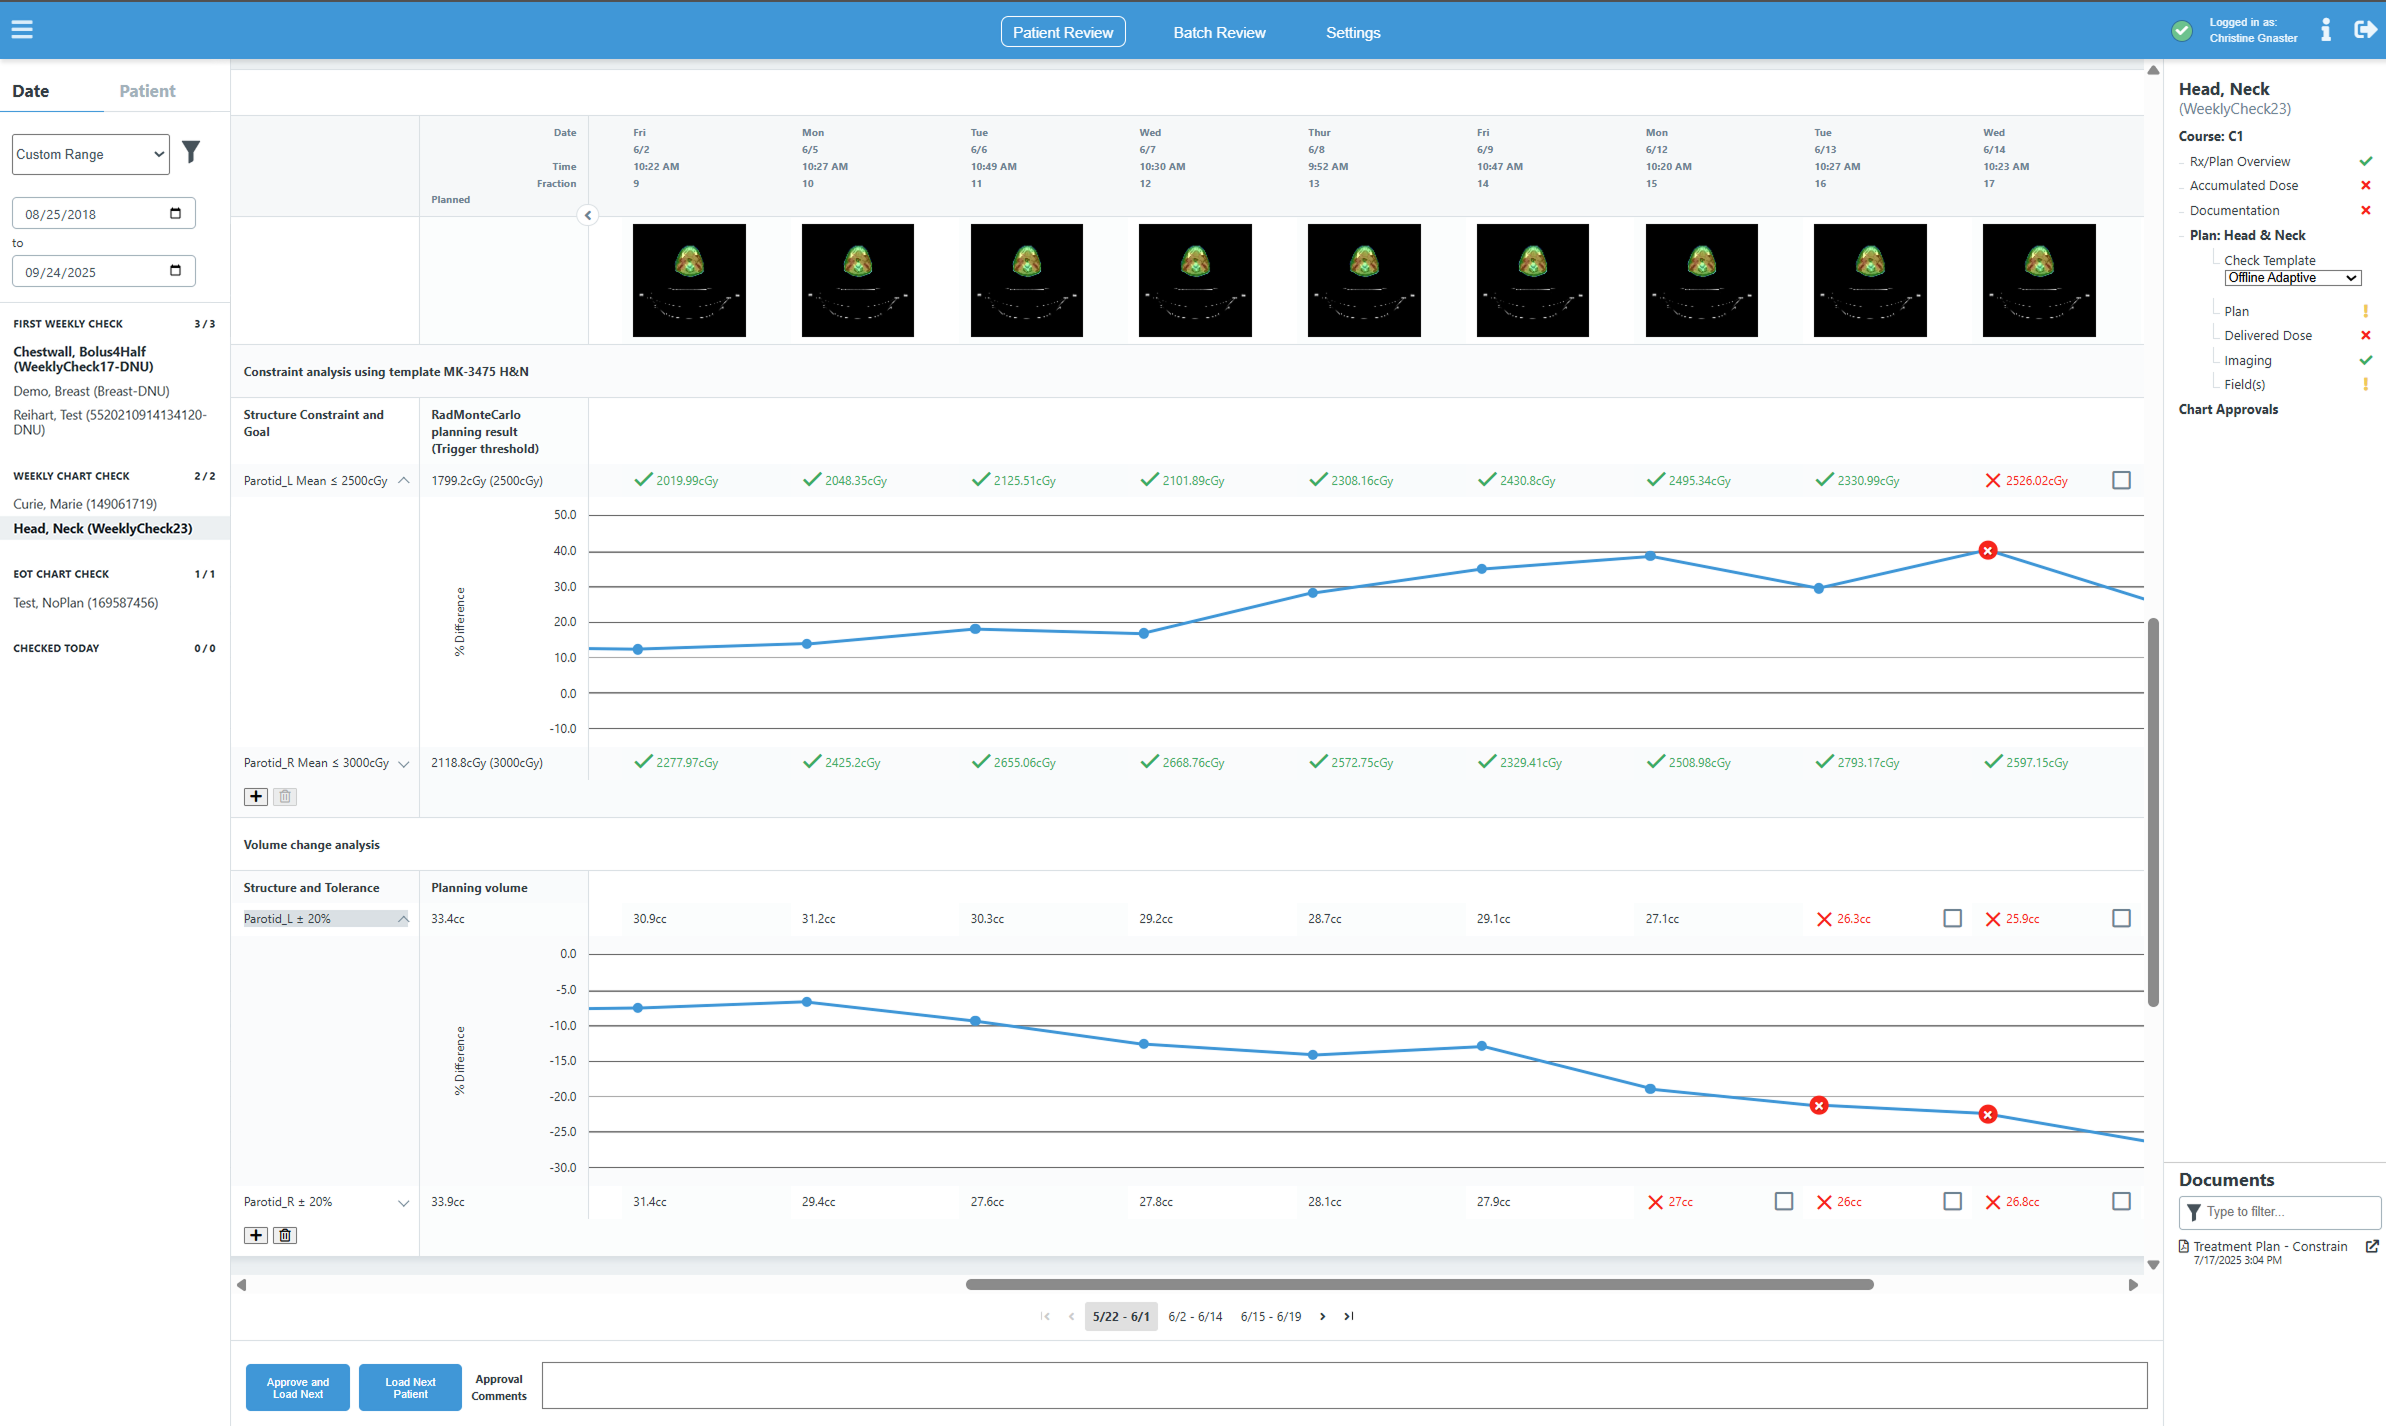The height and width of the screenshot is (1426, 2386).
Task: Check the box beside 26.3cc Parotid_L value
Action: [1952, 917]
